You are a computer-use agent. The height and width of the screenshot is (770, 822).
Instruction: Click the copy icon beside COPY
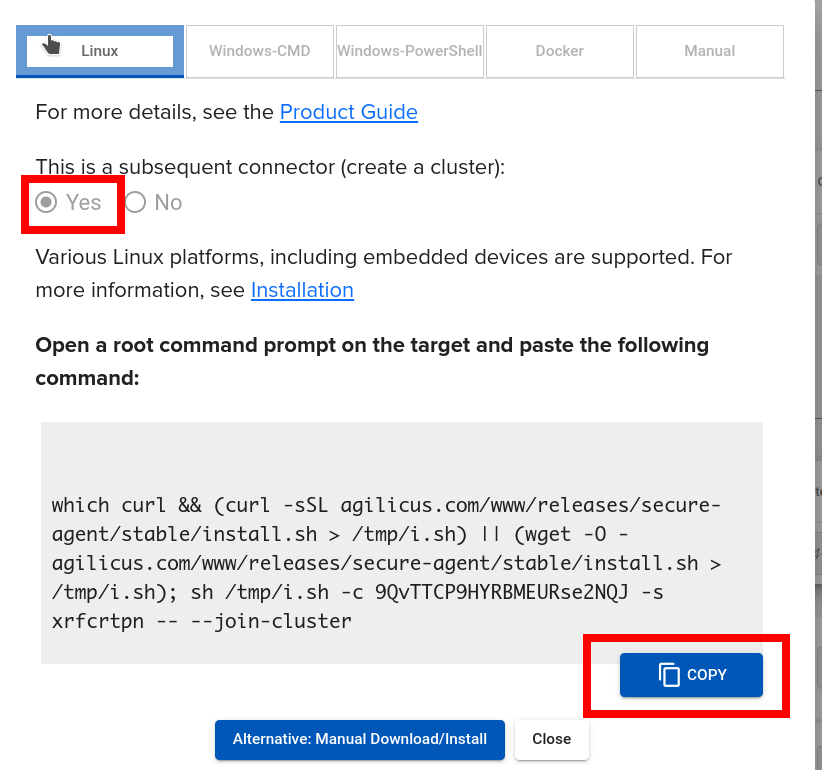click(x=669, y=675)
